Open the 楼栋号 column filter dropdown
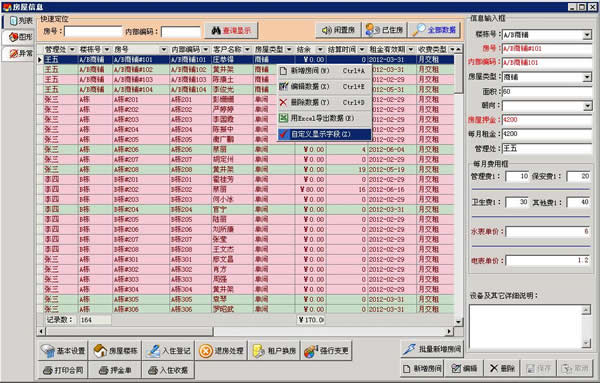Viewport: 600px width, 383px height. (107, 50)
